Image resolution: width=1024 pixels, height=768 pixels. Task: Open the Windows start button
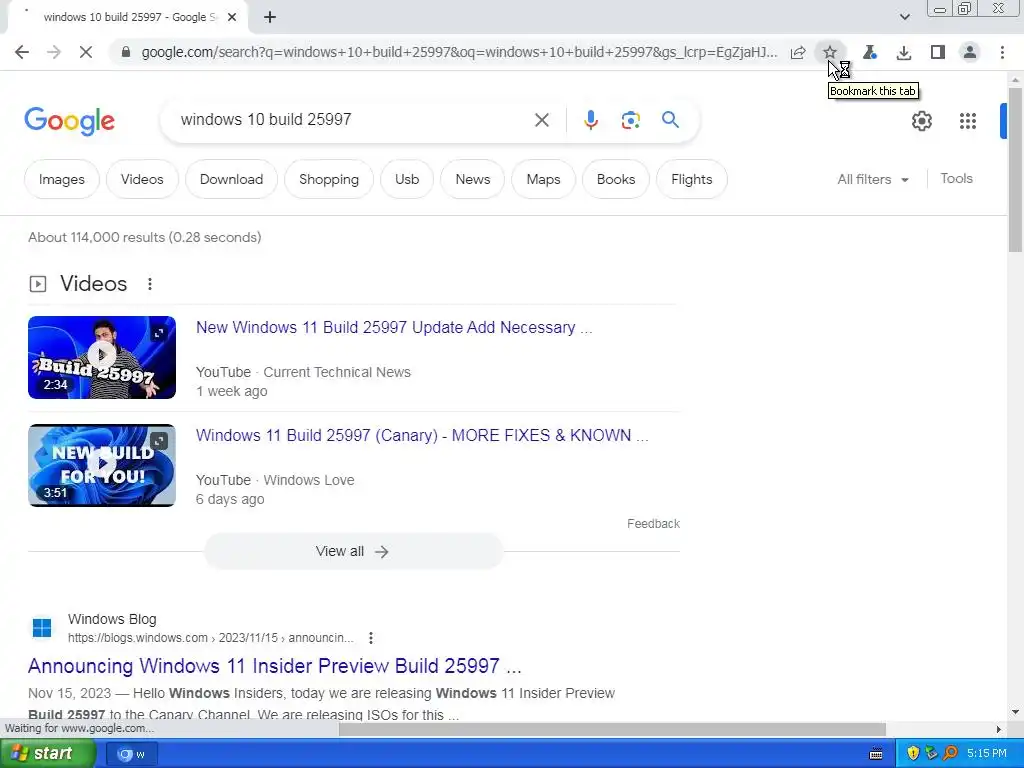coord(46,754)
